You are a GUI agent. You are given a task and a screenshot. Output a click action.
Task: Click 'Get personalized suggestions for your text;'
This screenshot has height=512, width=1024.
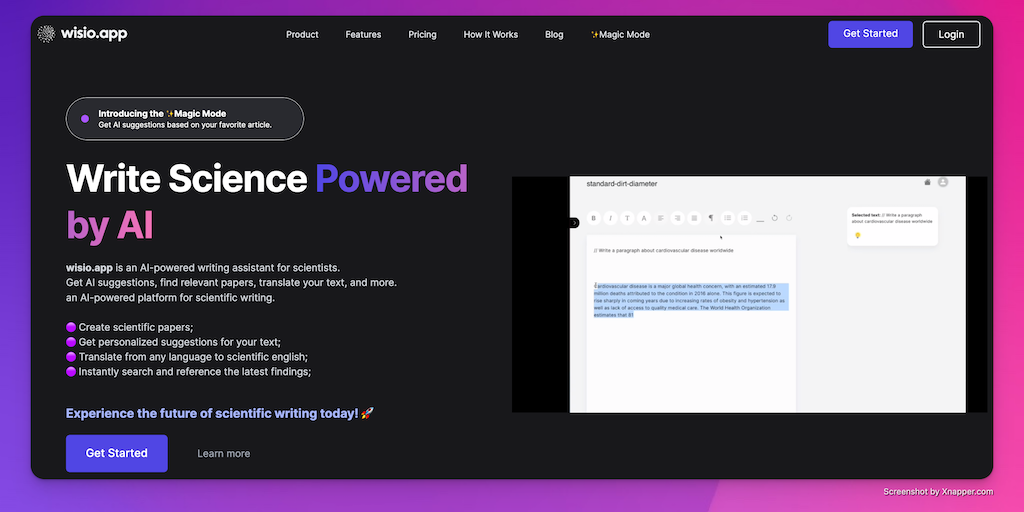tap(180, 342)
